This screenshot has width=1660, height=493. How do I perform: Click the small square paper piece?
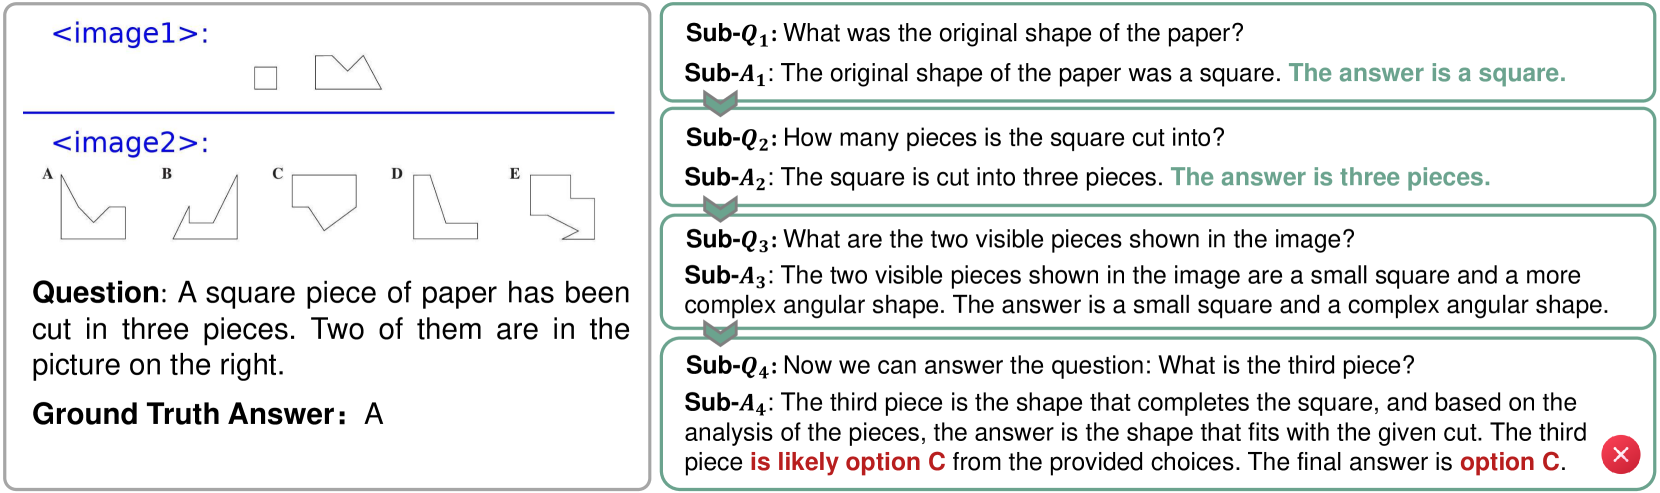[x=265, y=78]
